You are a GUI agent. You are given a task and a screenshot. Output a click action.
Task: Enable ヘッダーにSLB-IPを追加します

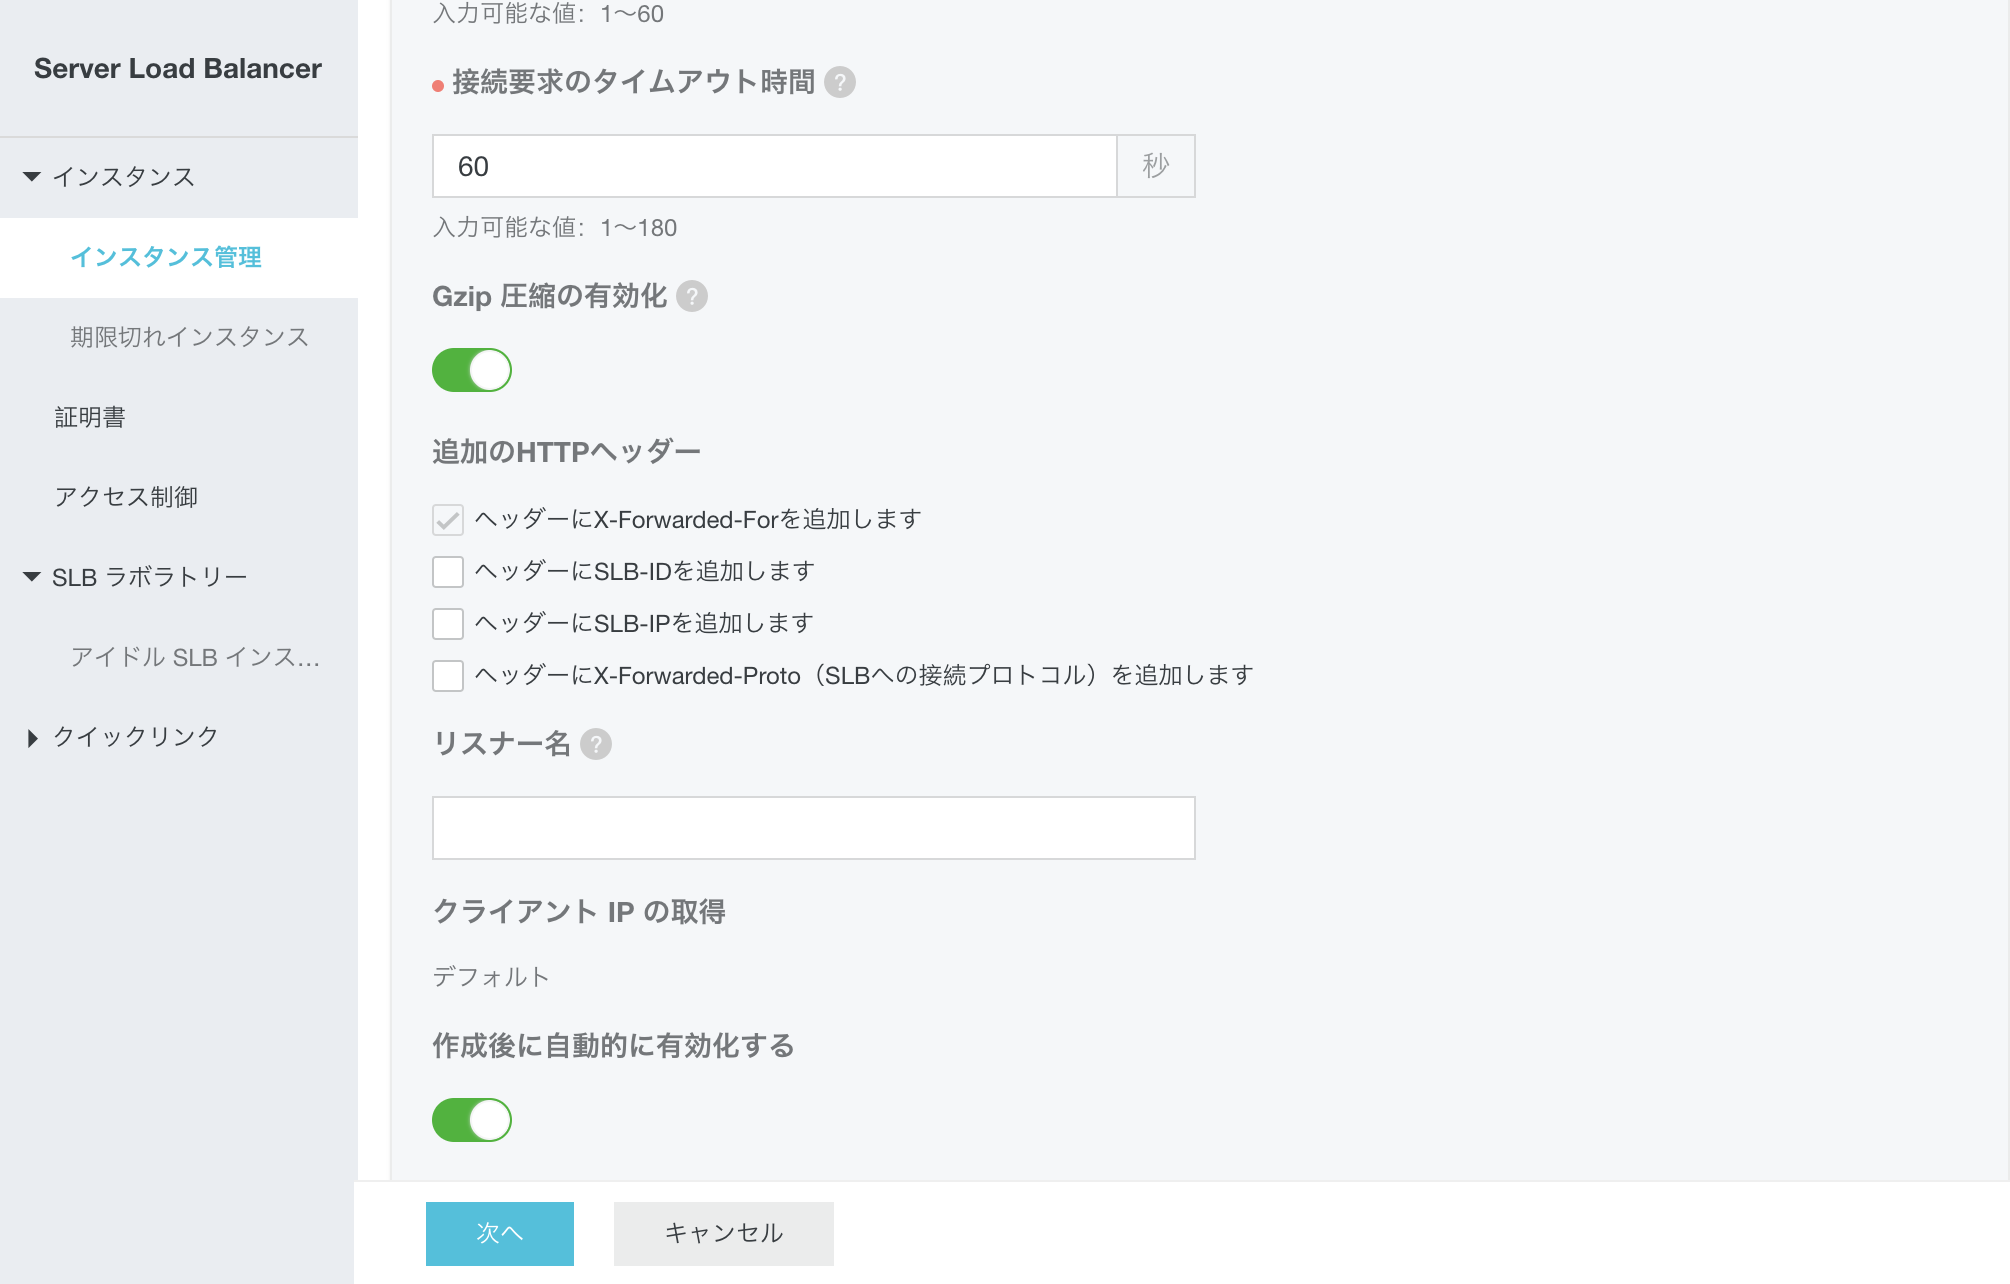446,622
